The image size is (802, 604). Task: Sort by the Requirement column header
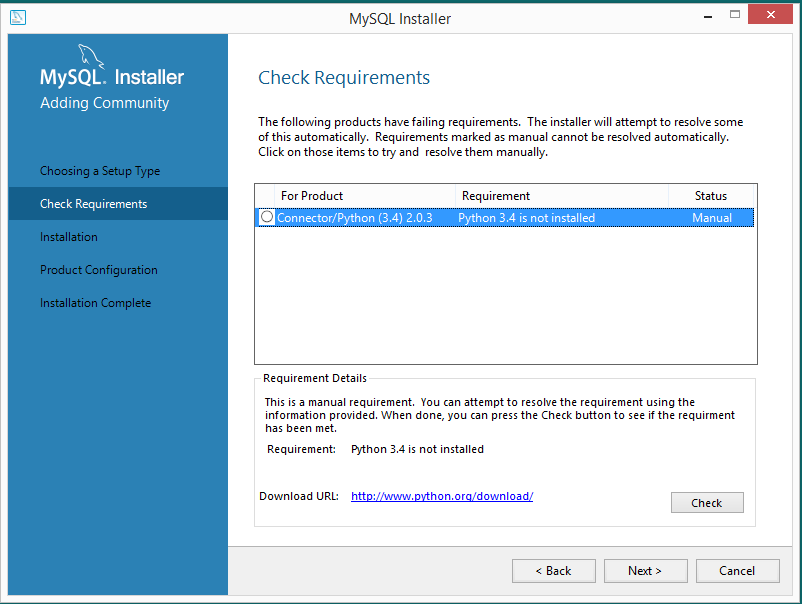562,196
